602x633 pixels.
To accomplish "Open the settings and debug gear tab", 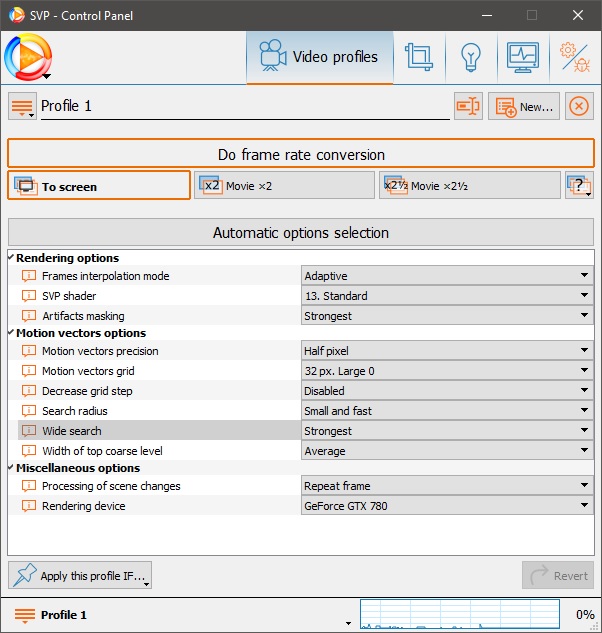I will click(574, 57).
